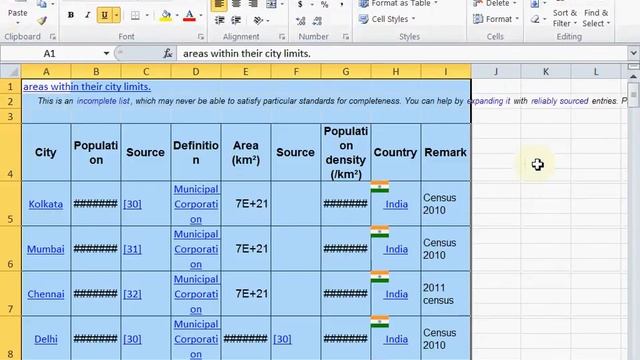
Task: Open the Font dialog launcher
Action: point(200,37)
